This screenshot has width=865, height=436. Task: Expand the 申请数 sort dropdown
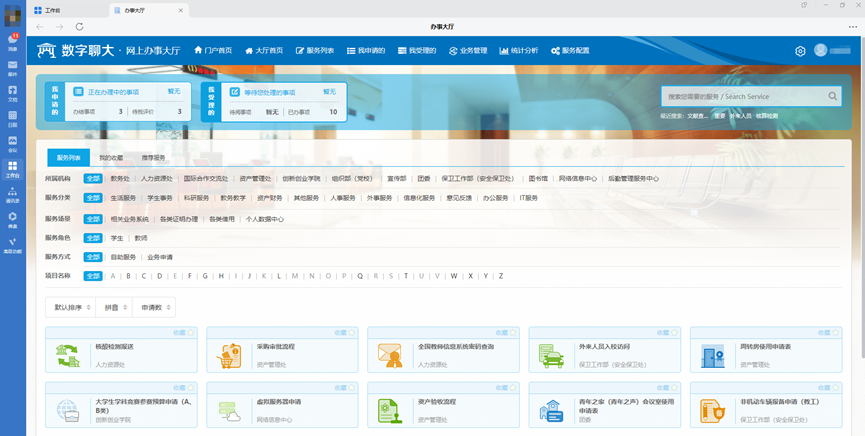coord(156,307)
